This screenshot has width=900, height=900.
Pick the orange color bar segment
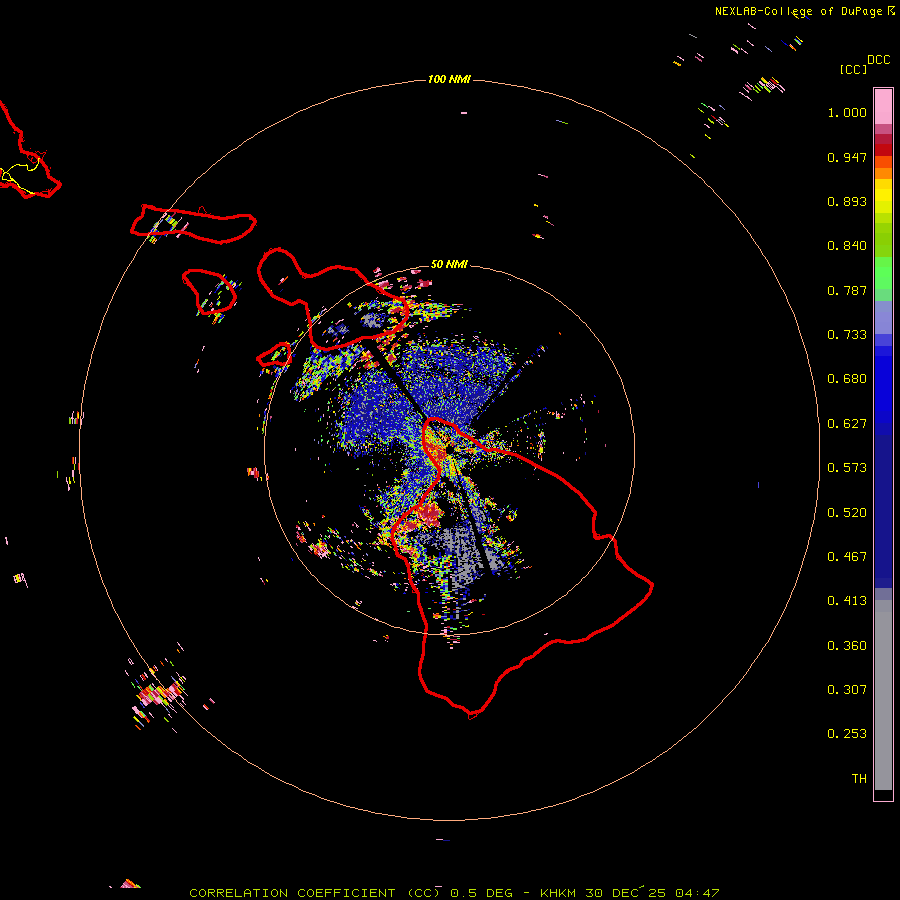pyautogui.click(x=883, y=173)
